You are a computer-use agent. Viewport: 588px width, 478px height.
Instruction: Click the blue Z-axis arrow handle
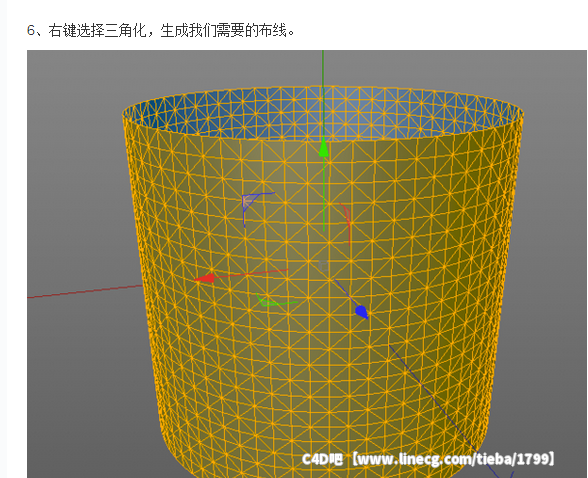coord(361,312)
